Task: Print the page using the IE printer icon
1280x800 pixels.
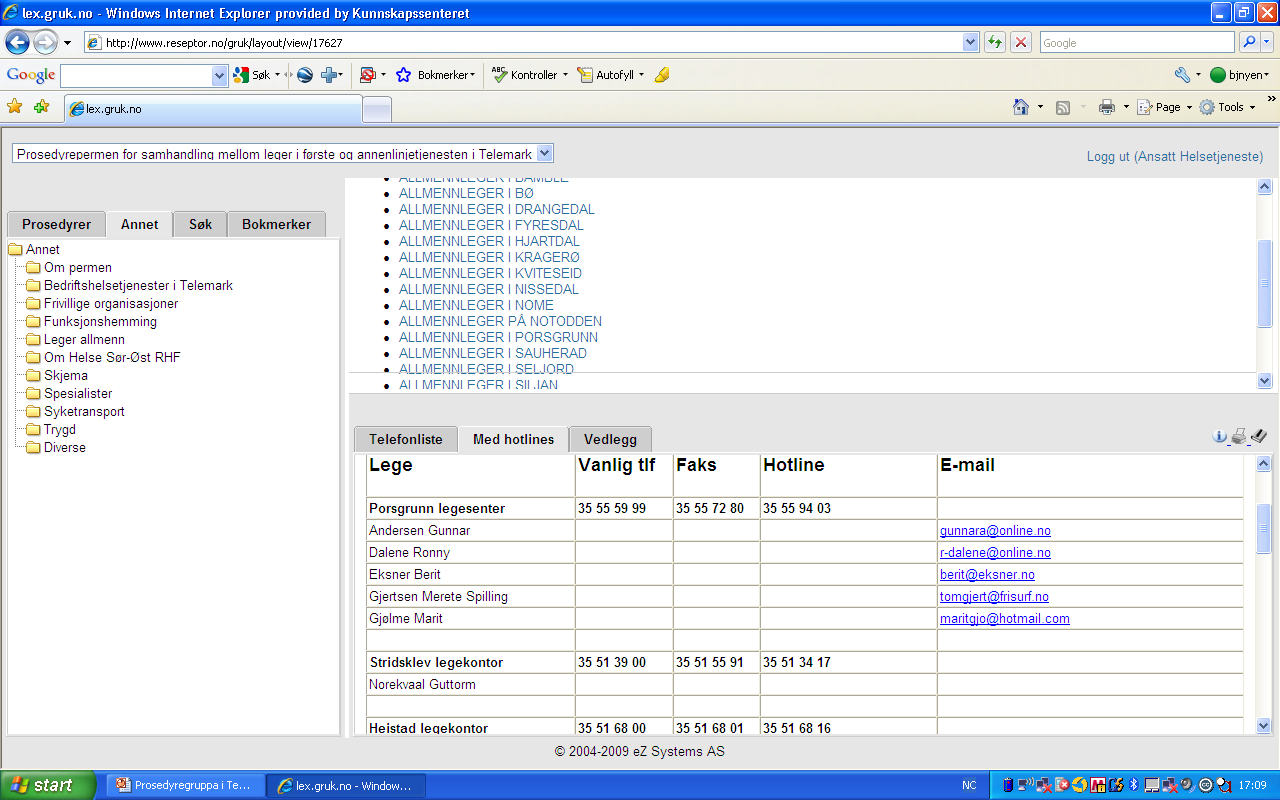Action: 1107,107
